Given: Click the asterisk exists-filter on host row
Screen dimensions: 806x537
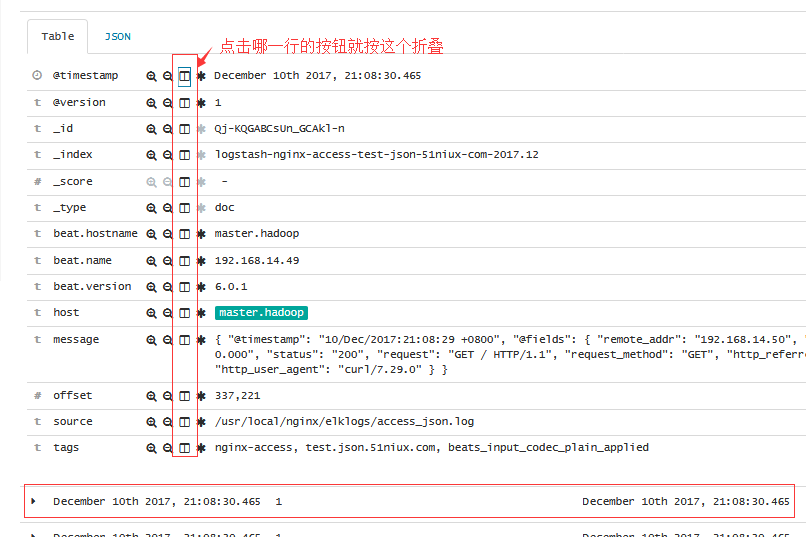Looking at the screenshot, I should pos(201,313).
